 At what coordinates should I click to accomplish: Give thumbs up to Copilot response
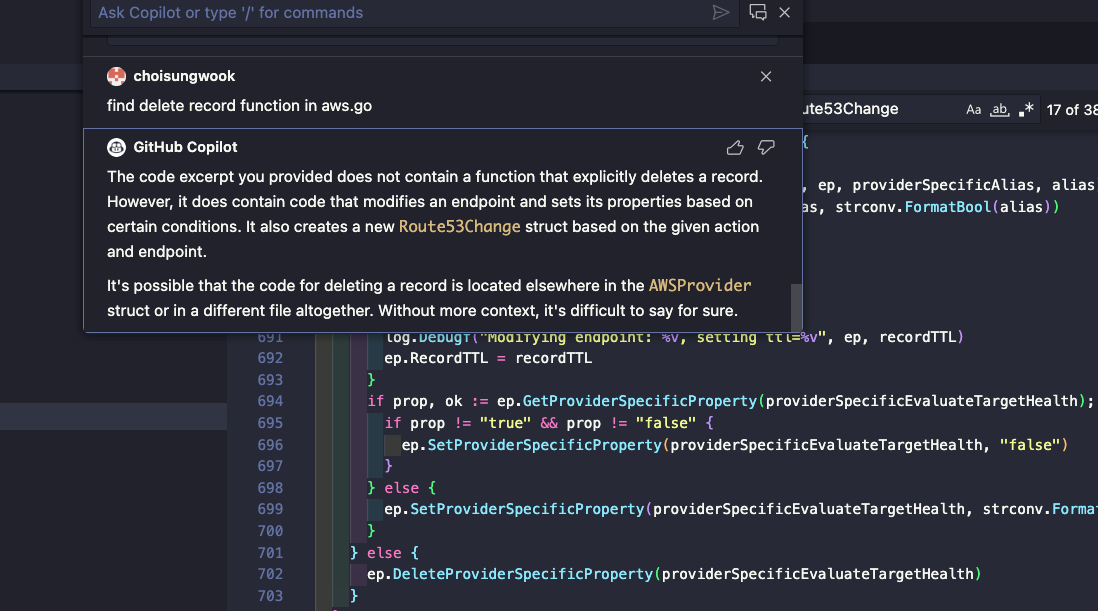click(x=735, y=148)
